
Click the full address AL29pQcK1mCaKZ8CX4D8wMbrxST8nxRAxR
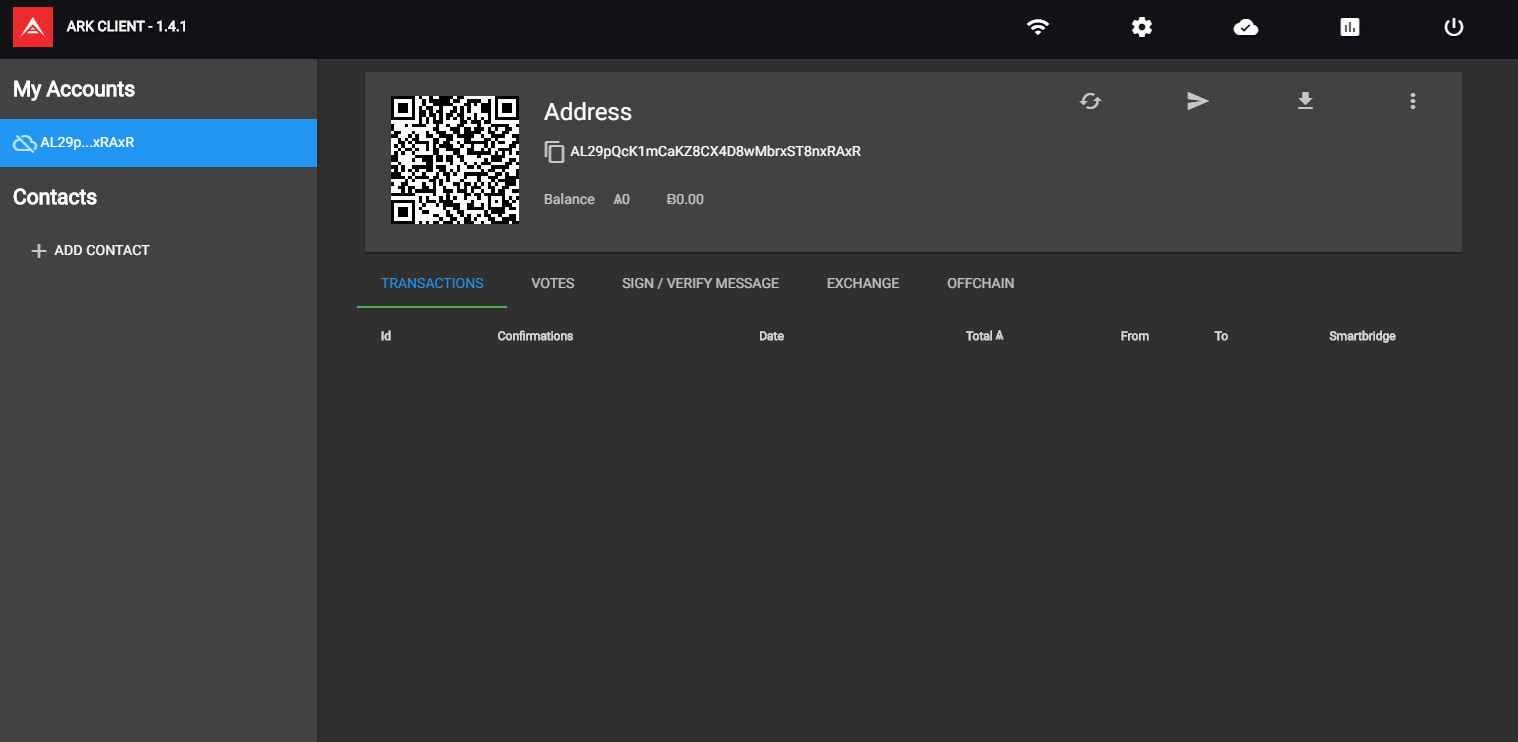pyautogui.click(x=715, y=152)
